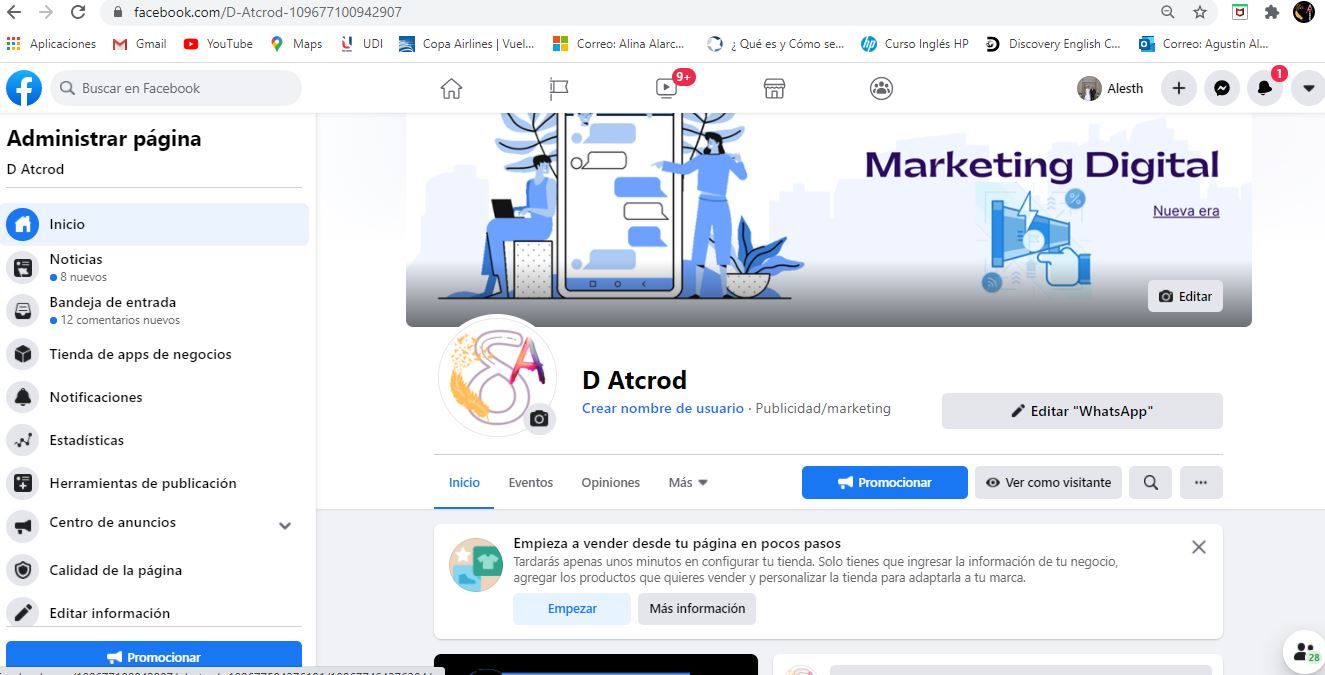Viewport: 1325px width, 675px height.
Task: Click the Publicidad/marketing category text
Action: coord(823,408)
